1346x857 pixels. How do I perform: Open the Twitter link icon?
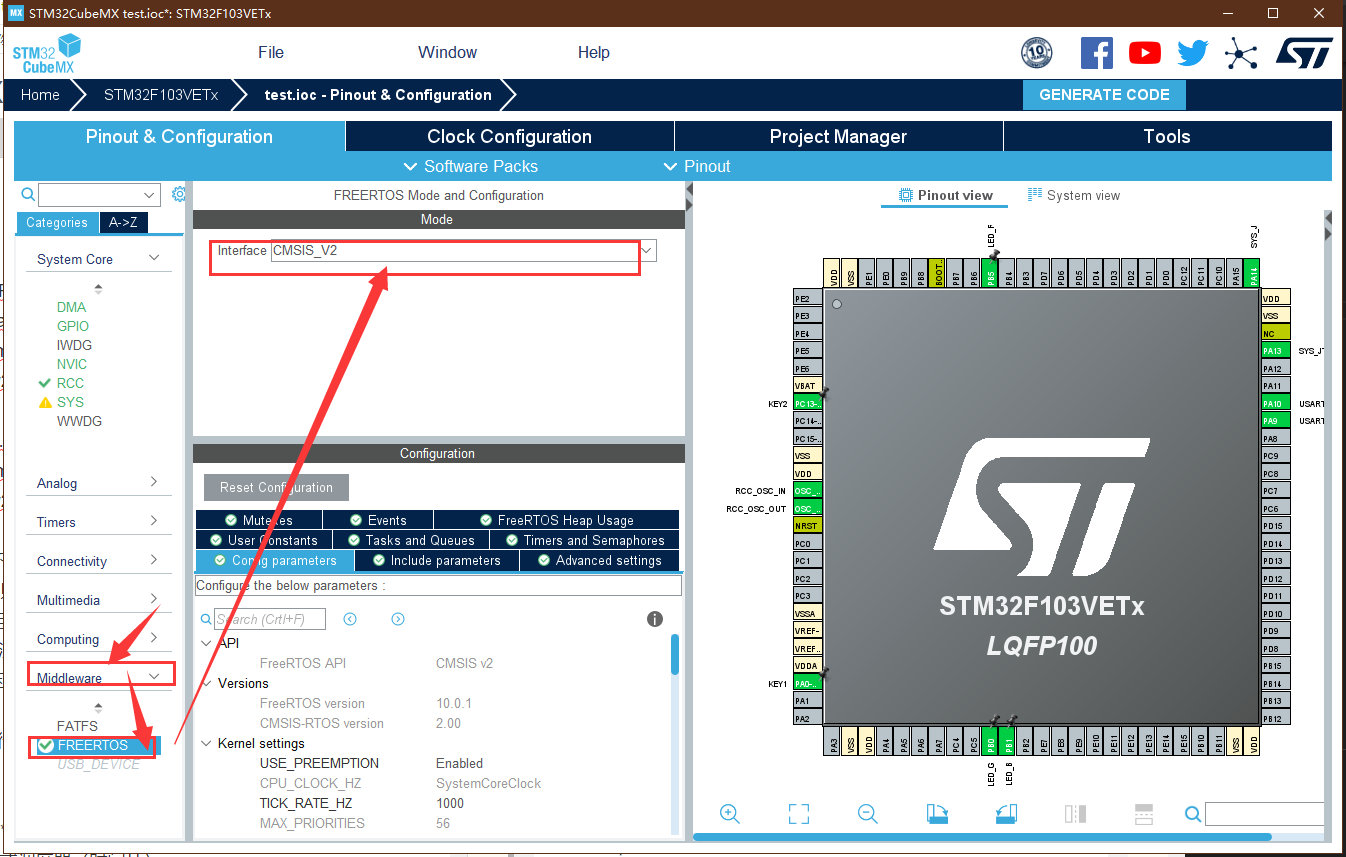point(1192,53)
